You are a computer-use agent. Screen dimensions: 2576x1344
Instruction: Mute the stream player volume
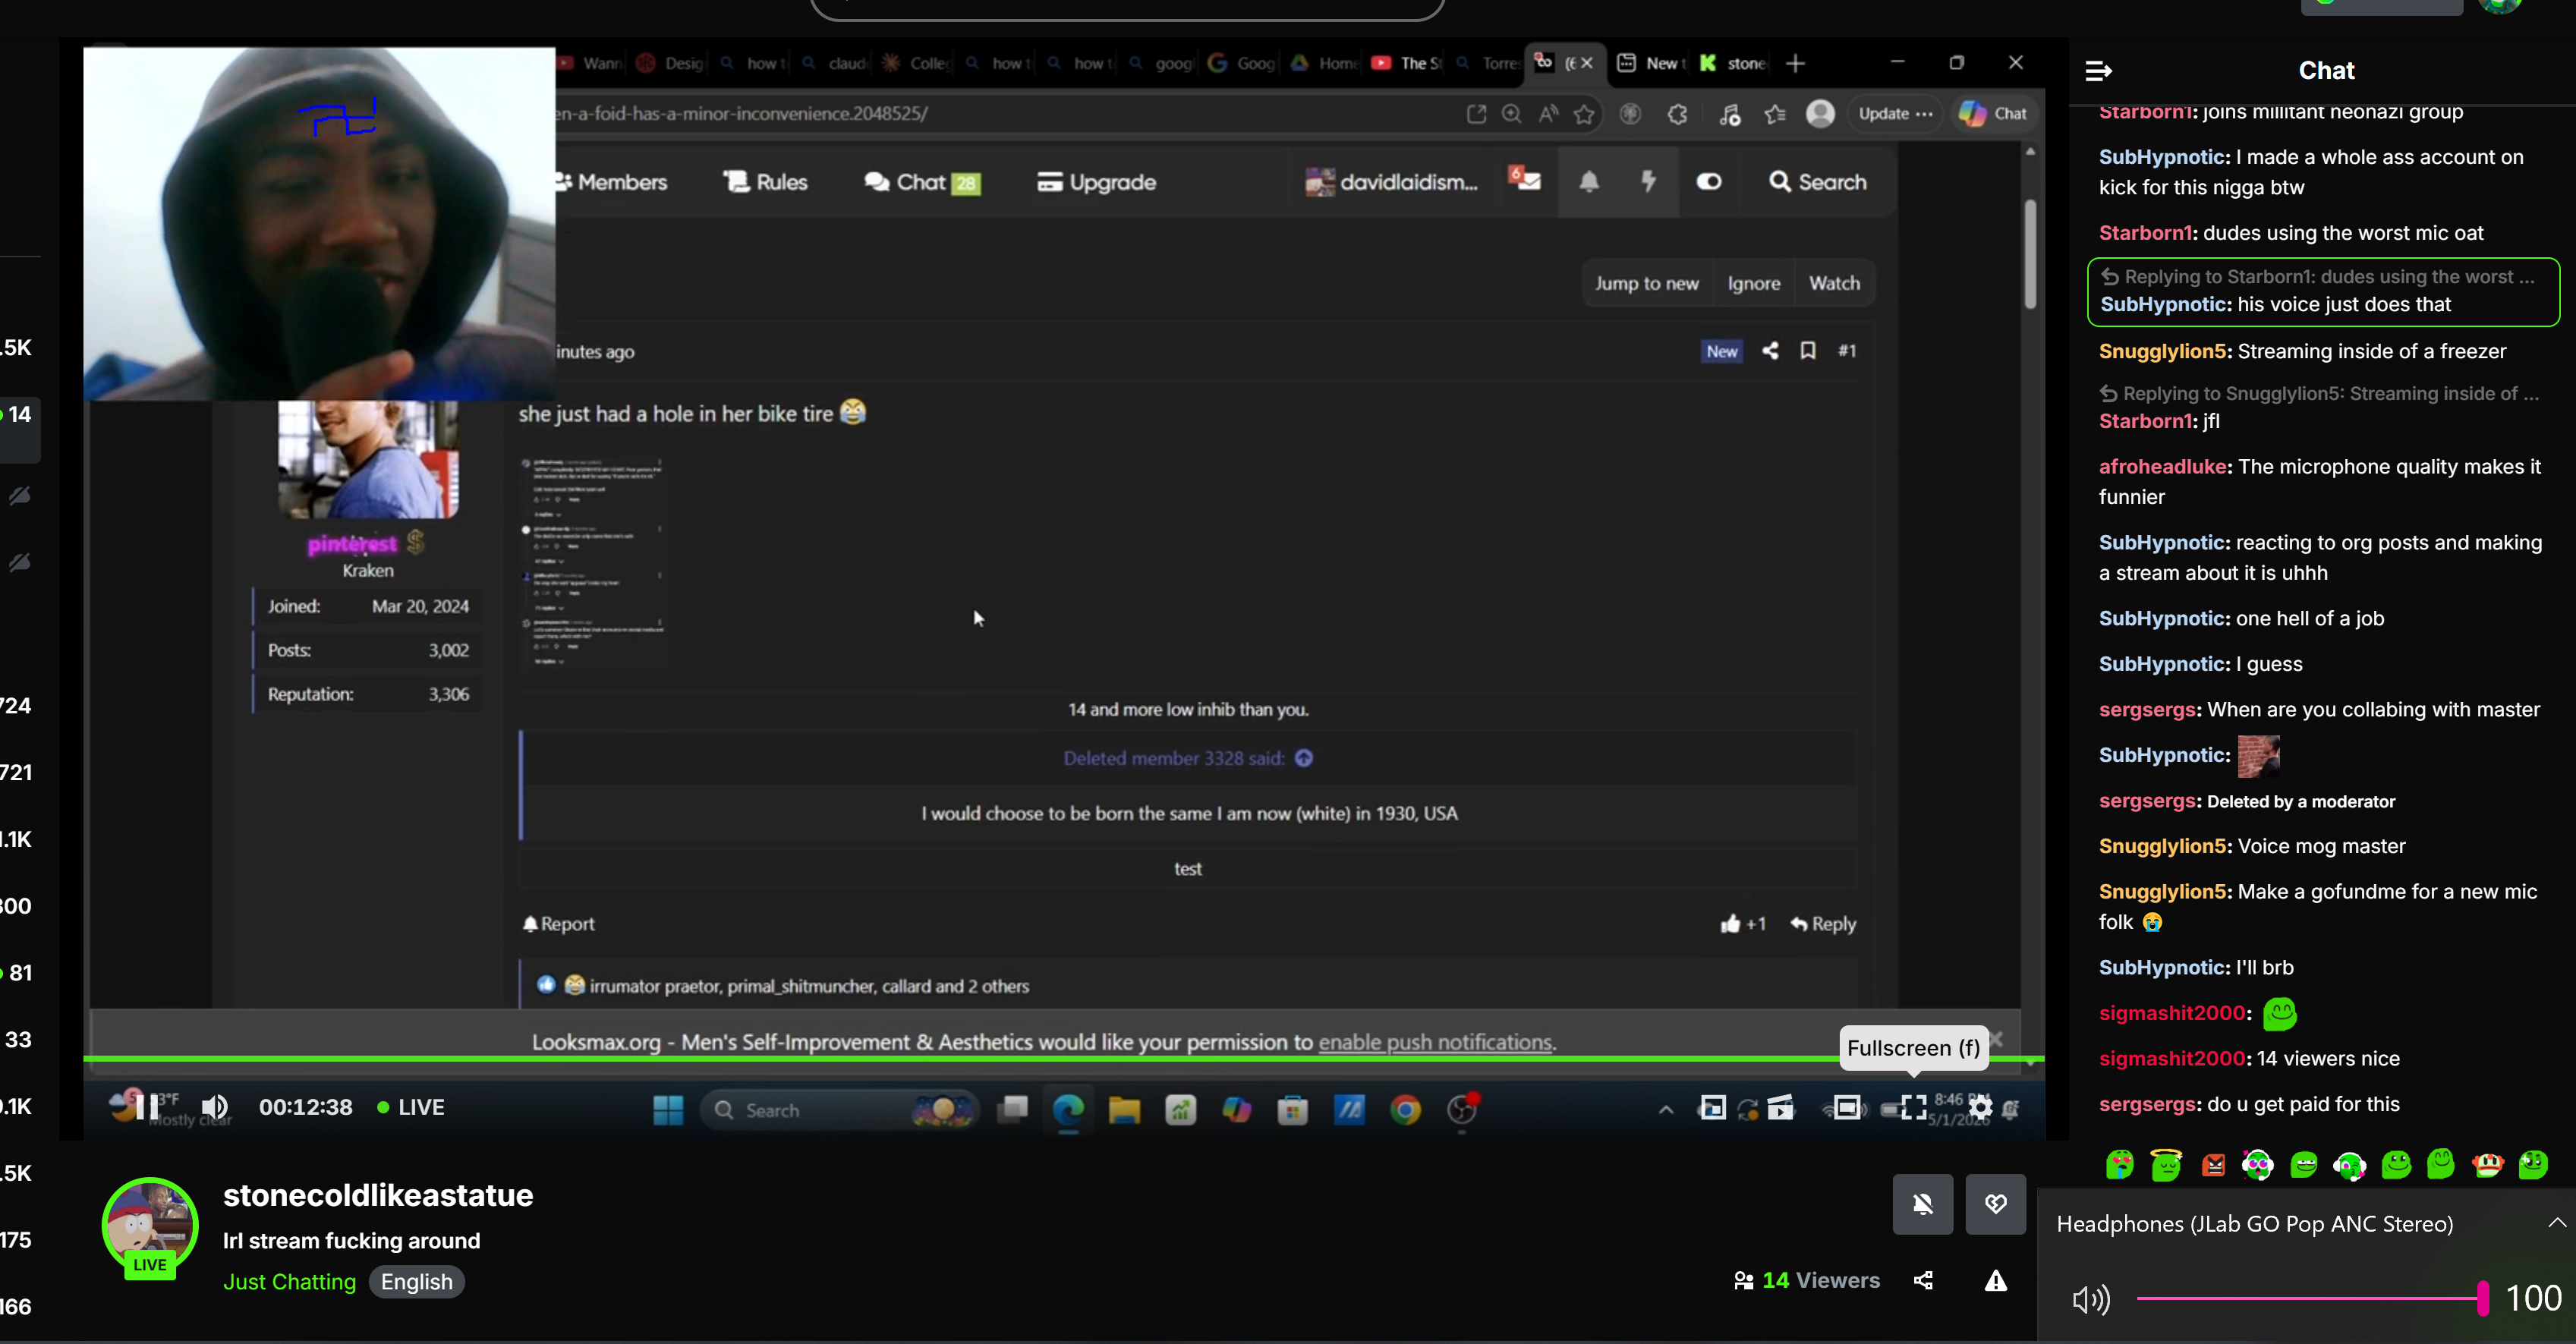click(x=214, y=1107)
